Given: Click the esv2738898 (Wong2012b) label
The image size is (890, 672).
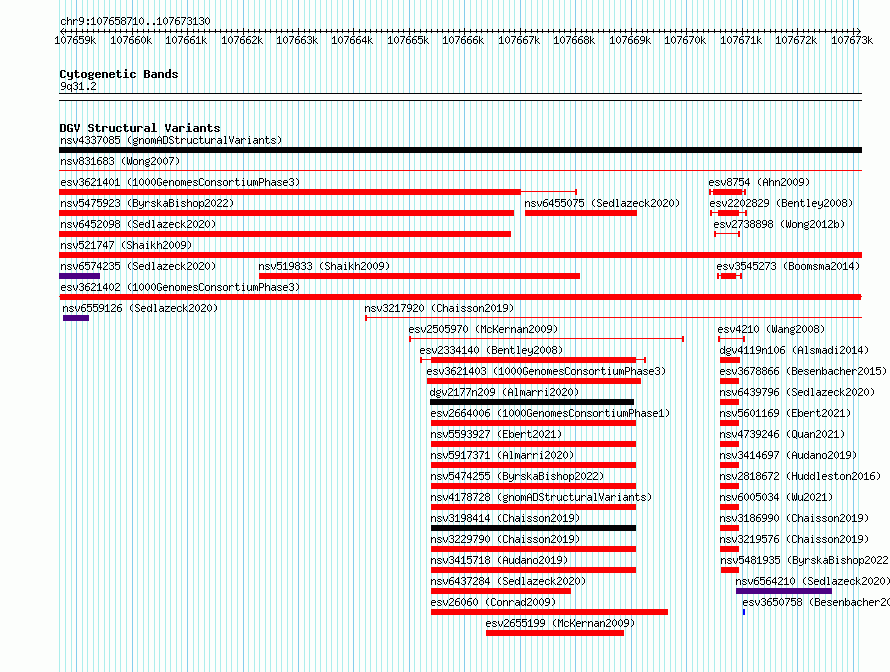Looking at the screenshot, I should pyautogui.click(x=779, y=224).
